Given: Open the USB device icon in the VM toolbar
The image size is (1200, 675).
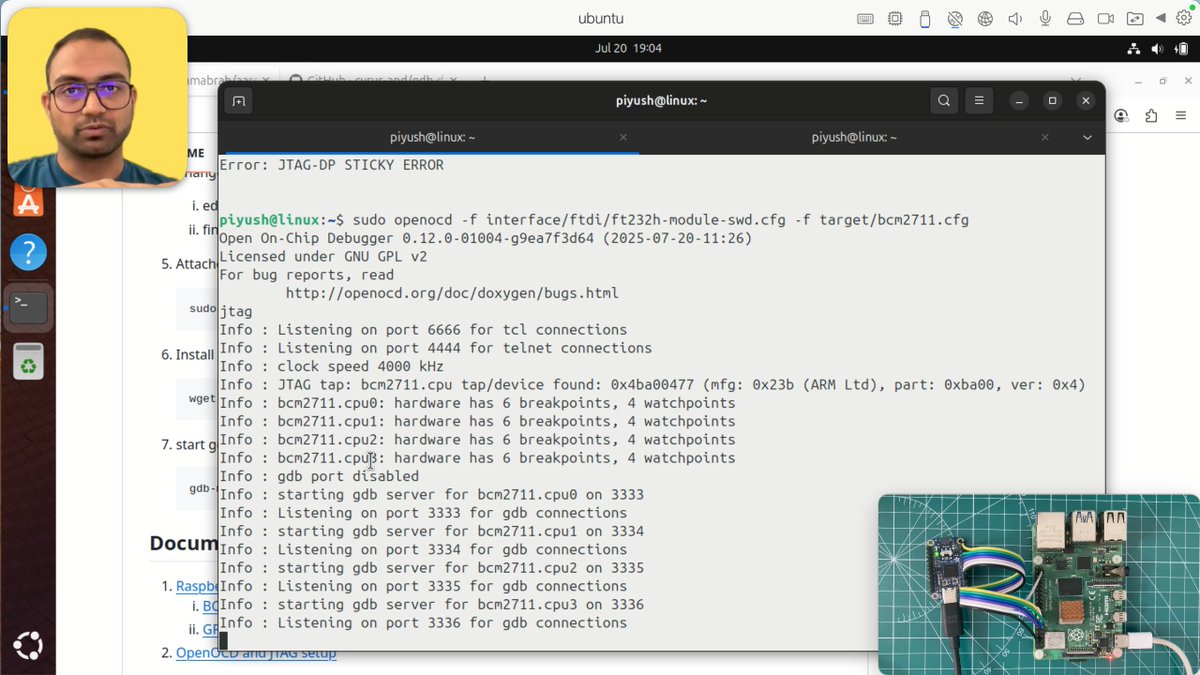Looking at the screenshot, I should (924, 19).
